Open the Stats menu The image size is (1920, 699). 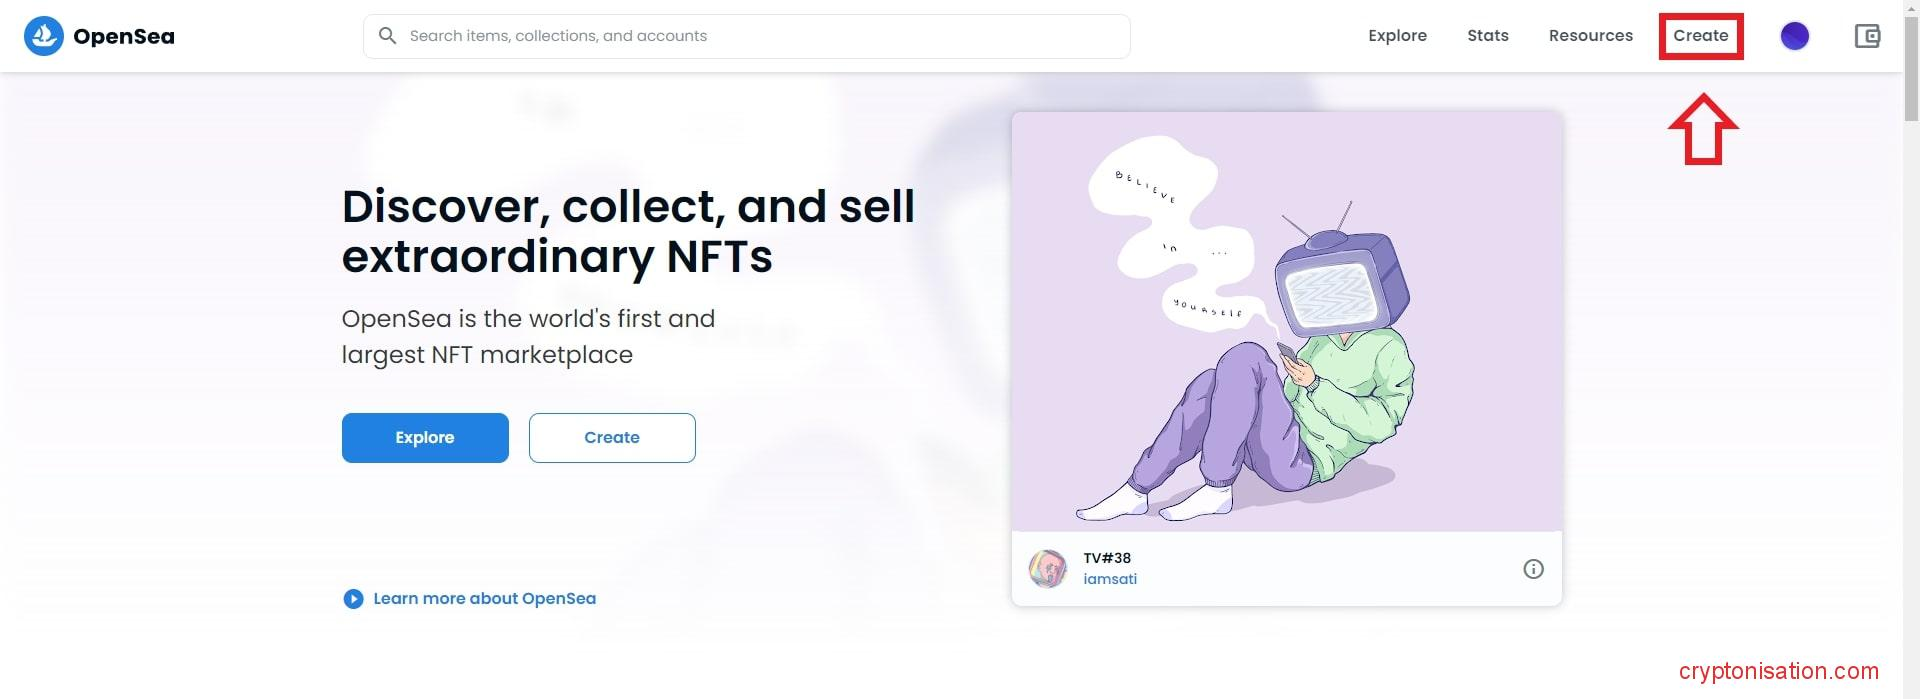(1487, 36)
